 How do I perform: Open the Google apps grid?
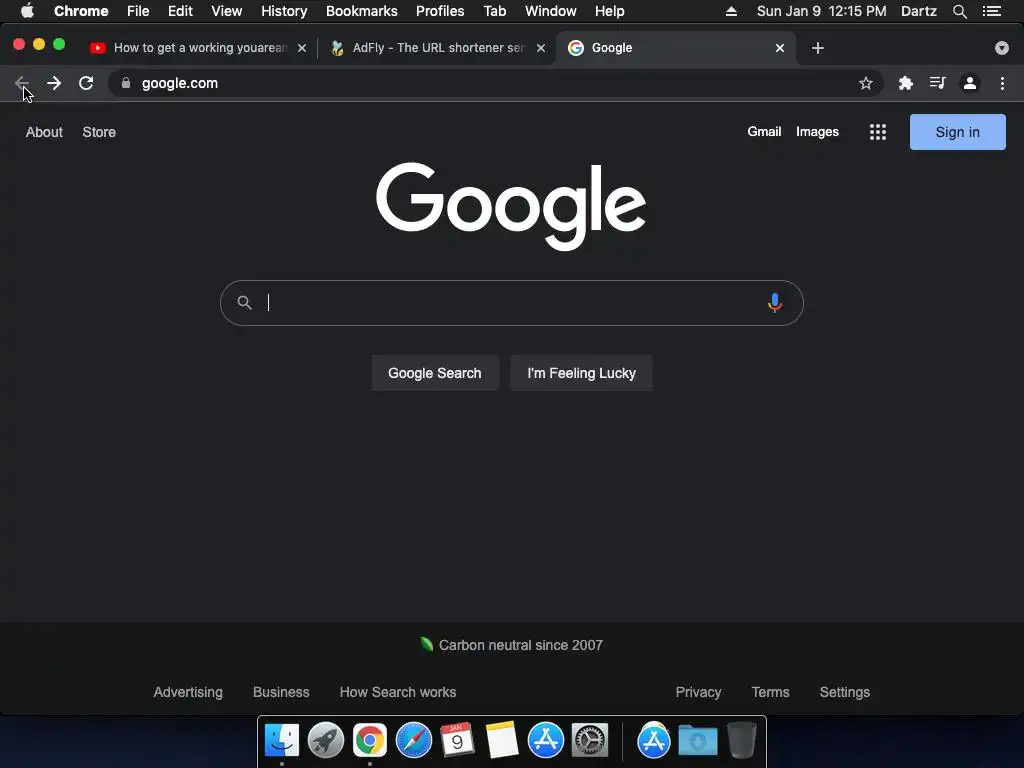(x=878, y=132)
